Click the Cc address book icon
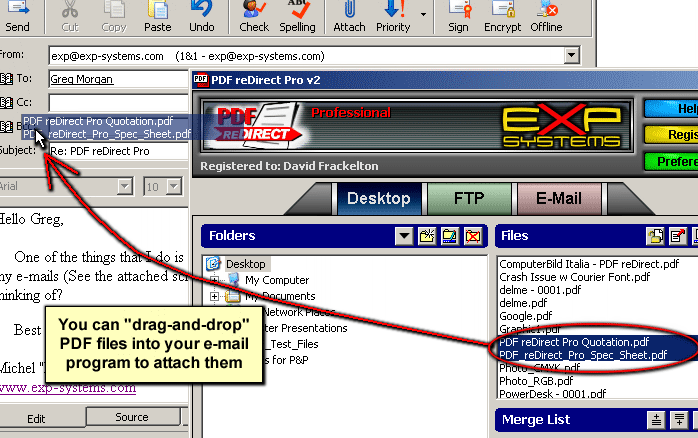Image resolution: width=698 pixels, height=438 pixels. [6, 103]
